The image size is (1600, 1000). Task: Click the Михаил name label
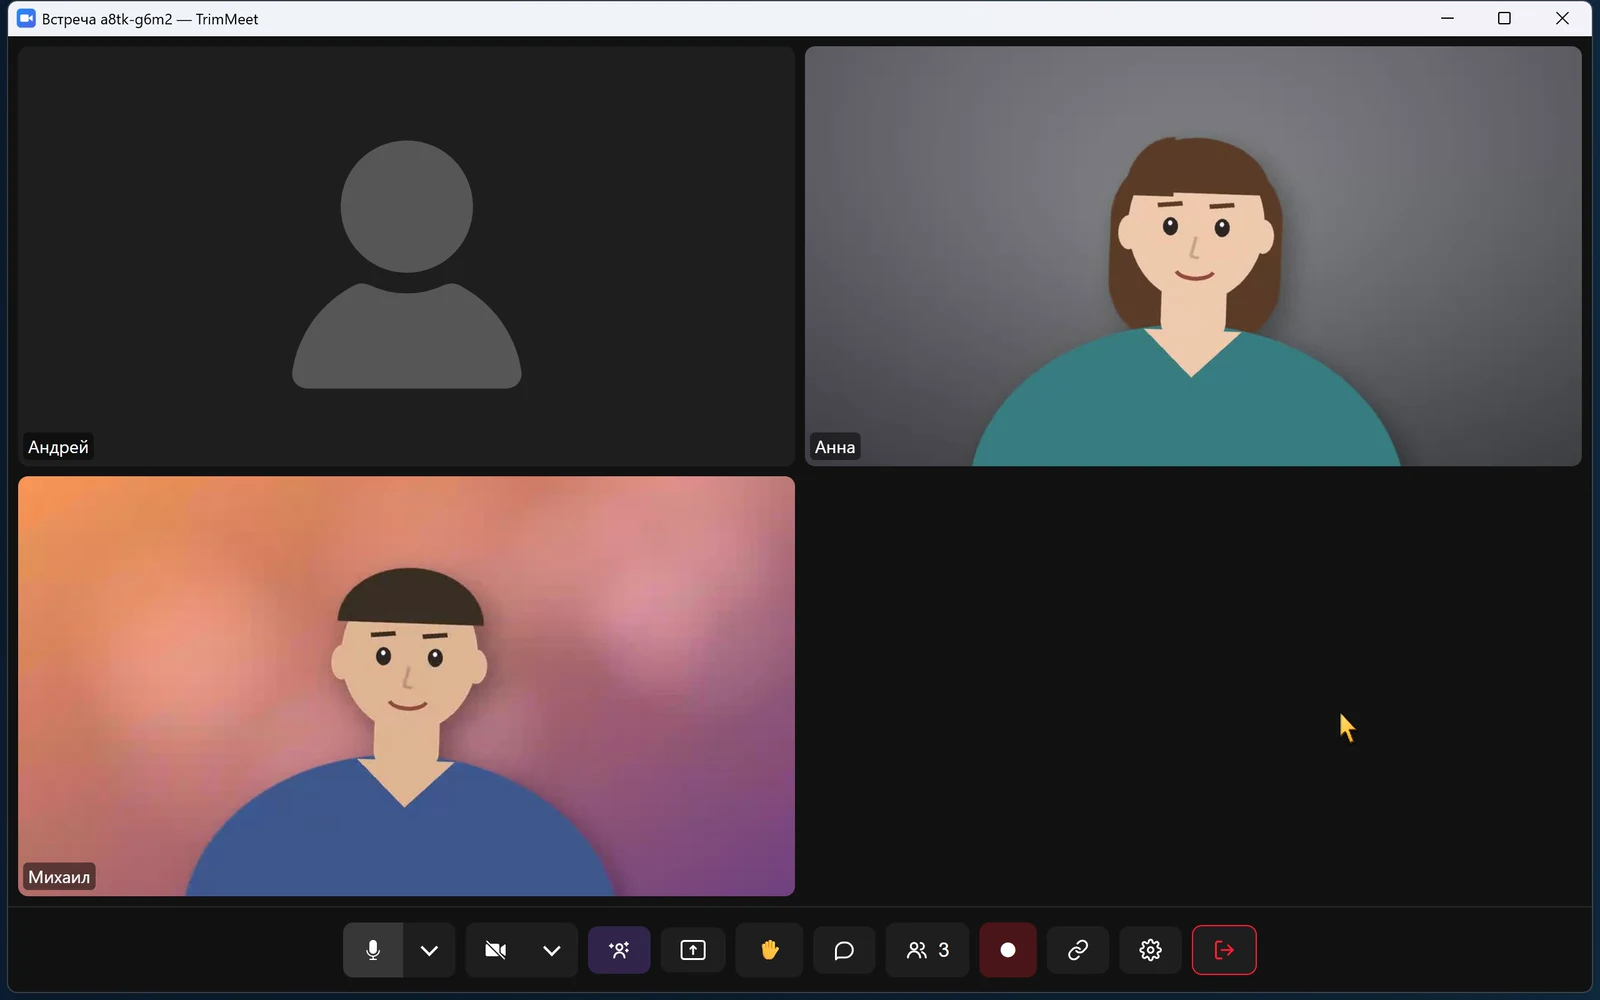click(x=59, y=877)
